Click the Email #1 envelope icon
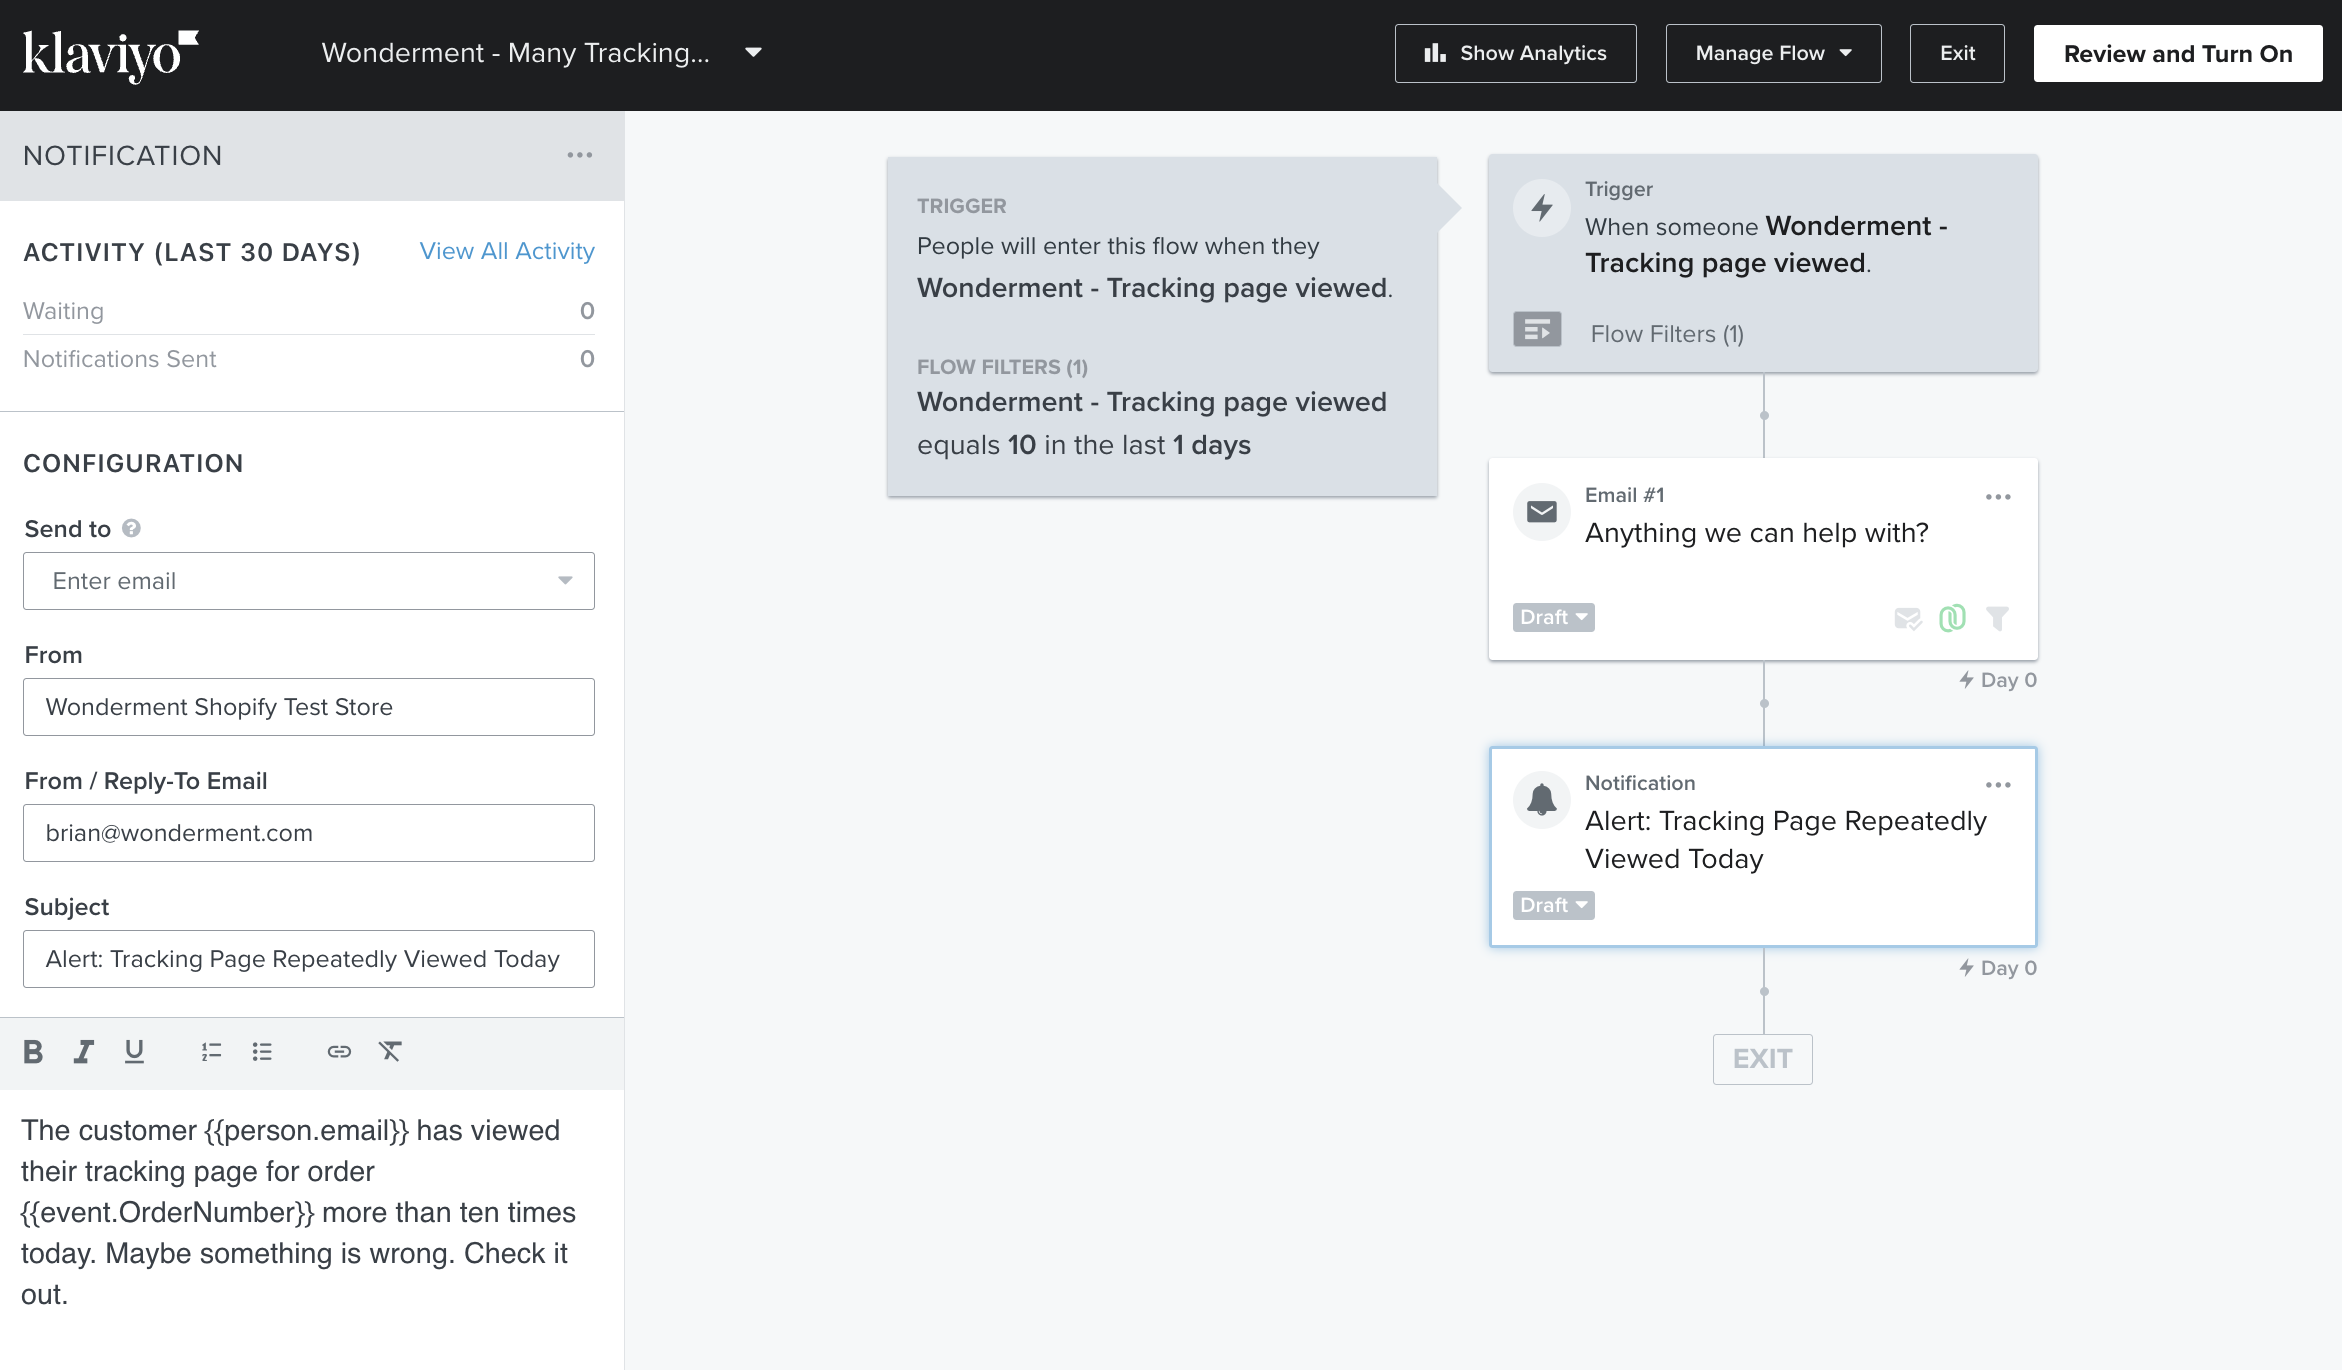Image resolution: width=2342 pixels, height=1370 pixels. [x=1542, y=512]
